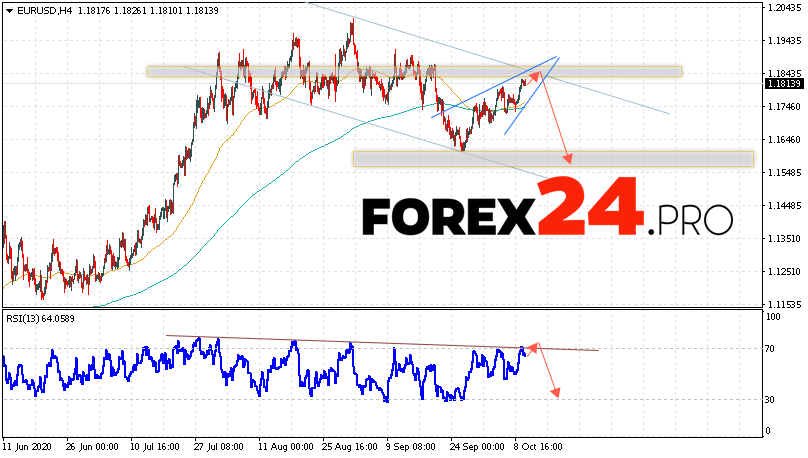
Task: Click the RSI scale value 30
Action: (x=770, y=400)
